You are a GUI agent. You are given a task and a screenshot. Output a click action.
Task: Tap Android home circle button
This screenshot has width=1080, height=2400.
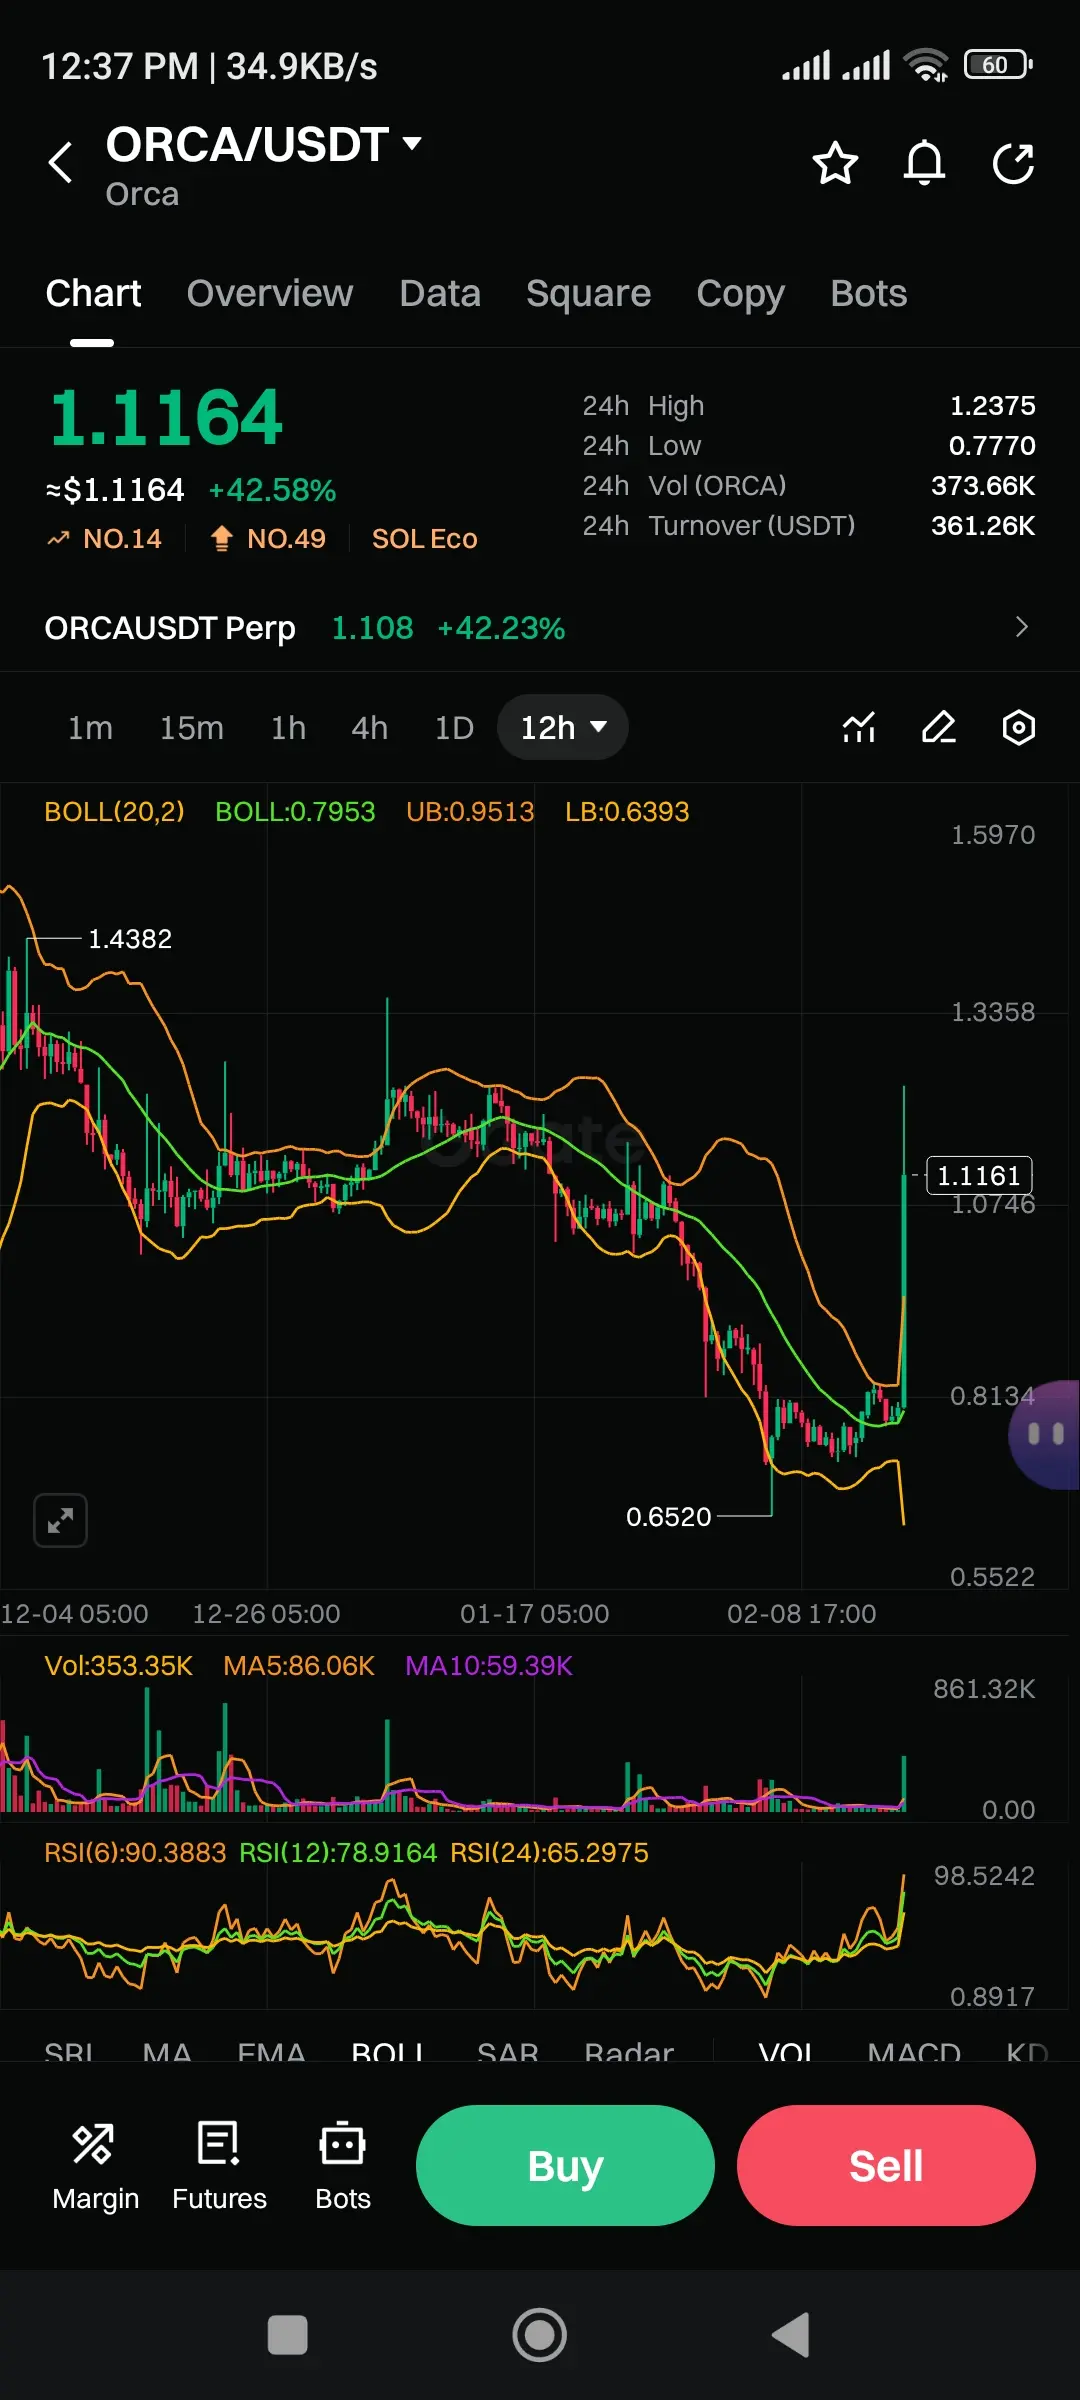tap(540, 2335)
